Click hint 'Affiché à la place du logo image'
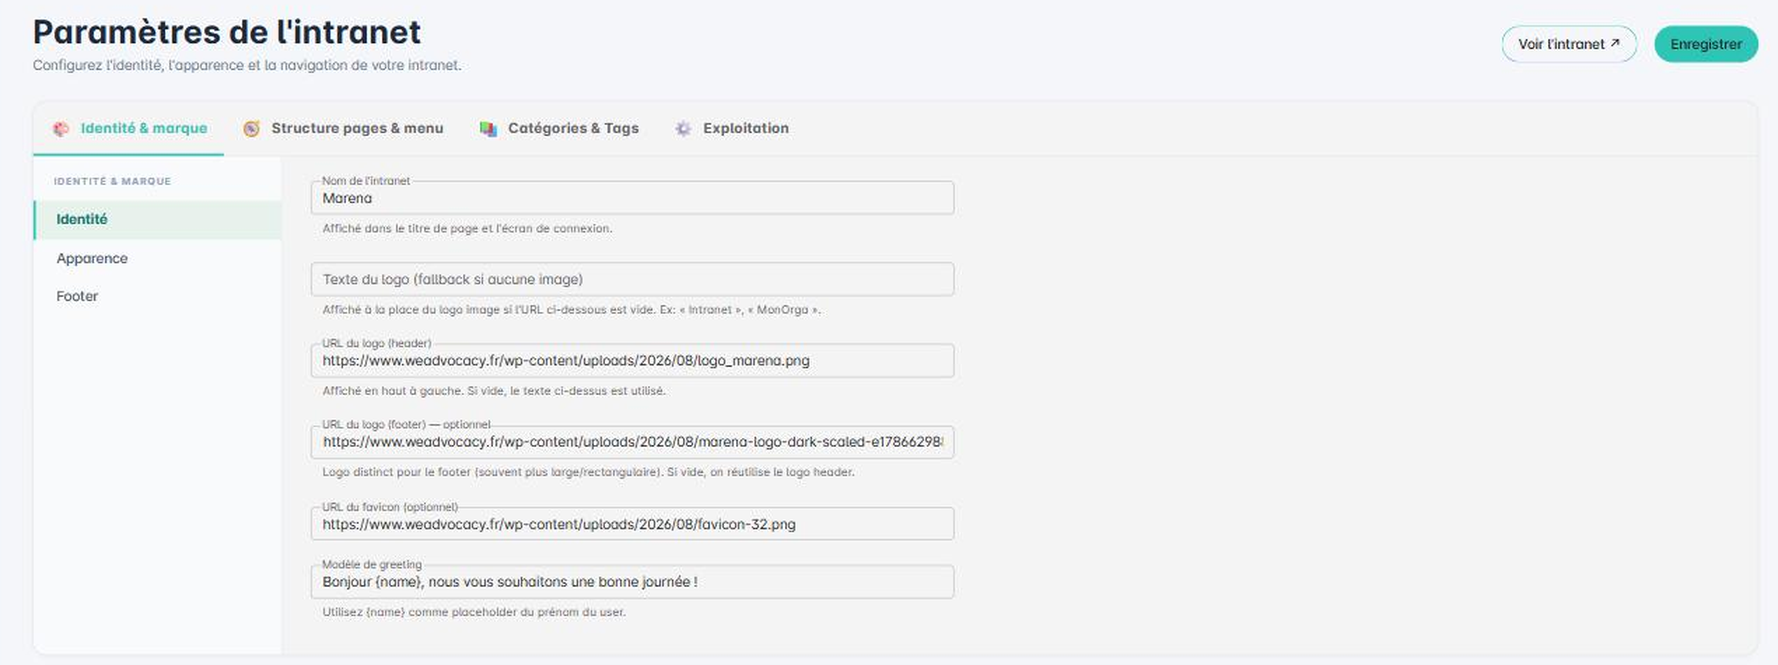The width and height of the screenshot is (1778, 665). (571, 310)
